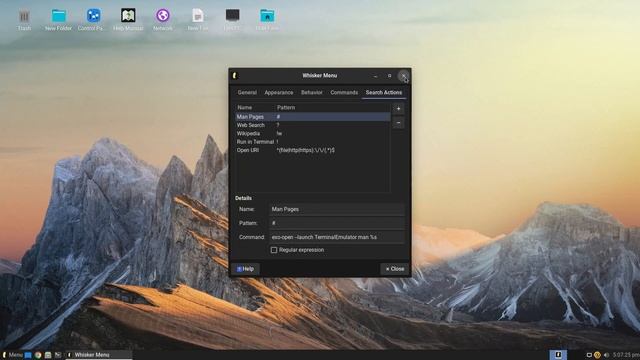640x360 pixels.
Task: Click the Whisker Menu titlebar app icon
Action: [x=235, y=76]
